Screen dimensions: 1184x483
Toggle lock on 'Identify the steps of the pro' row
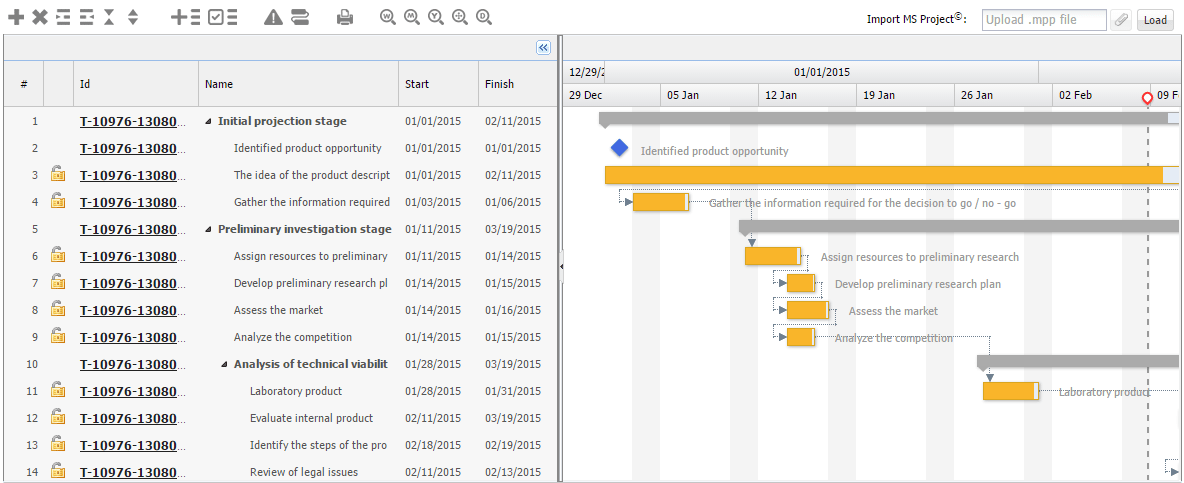point(57,445)
